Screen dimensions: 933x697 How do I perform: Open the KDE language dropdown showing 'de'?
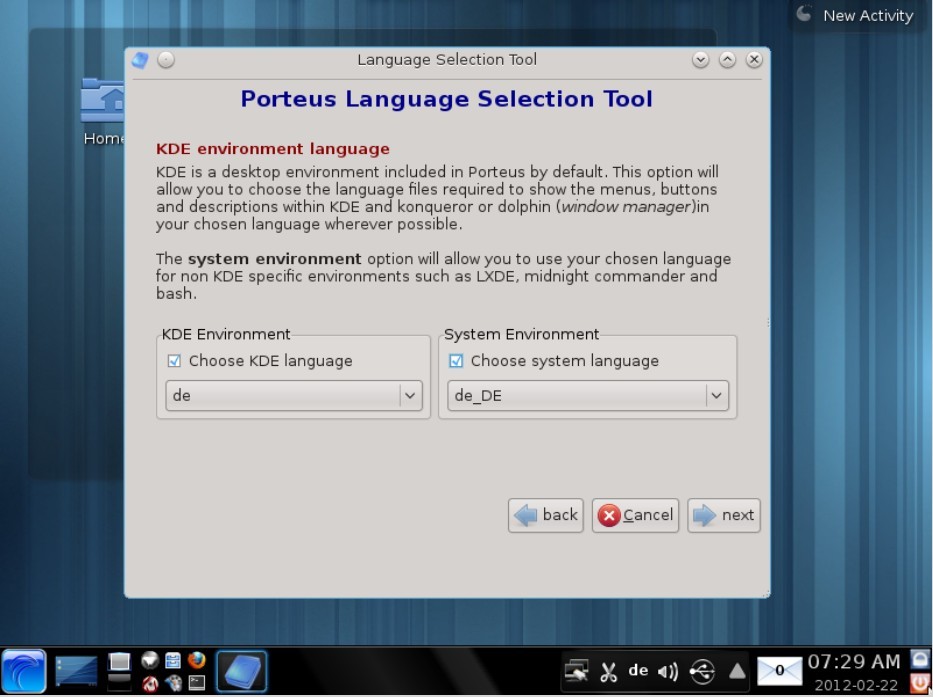point(294,396)
